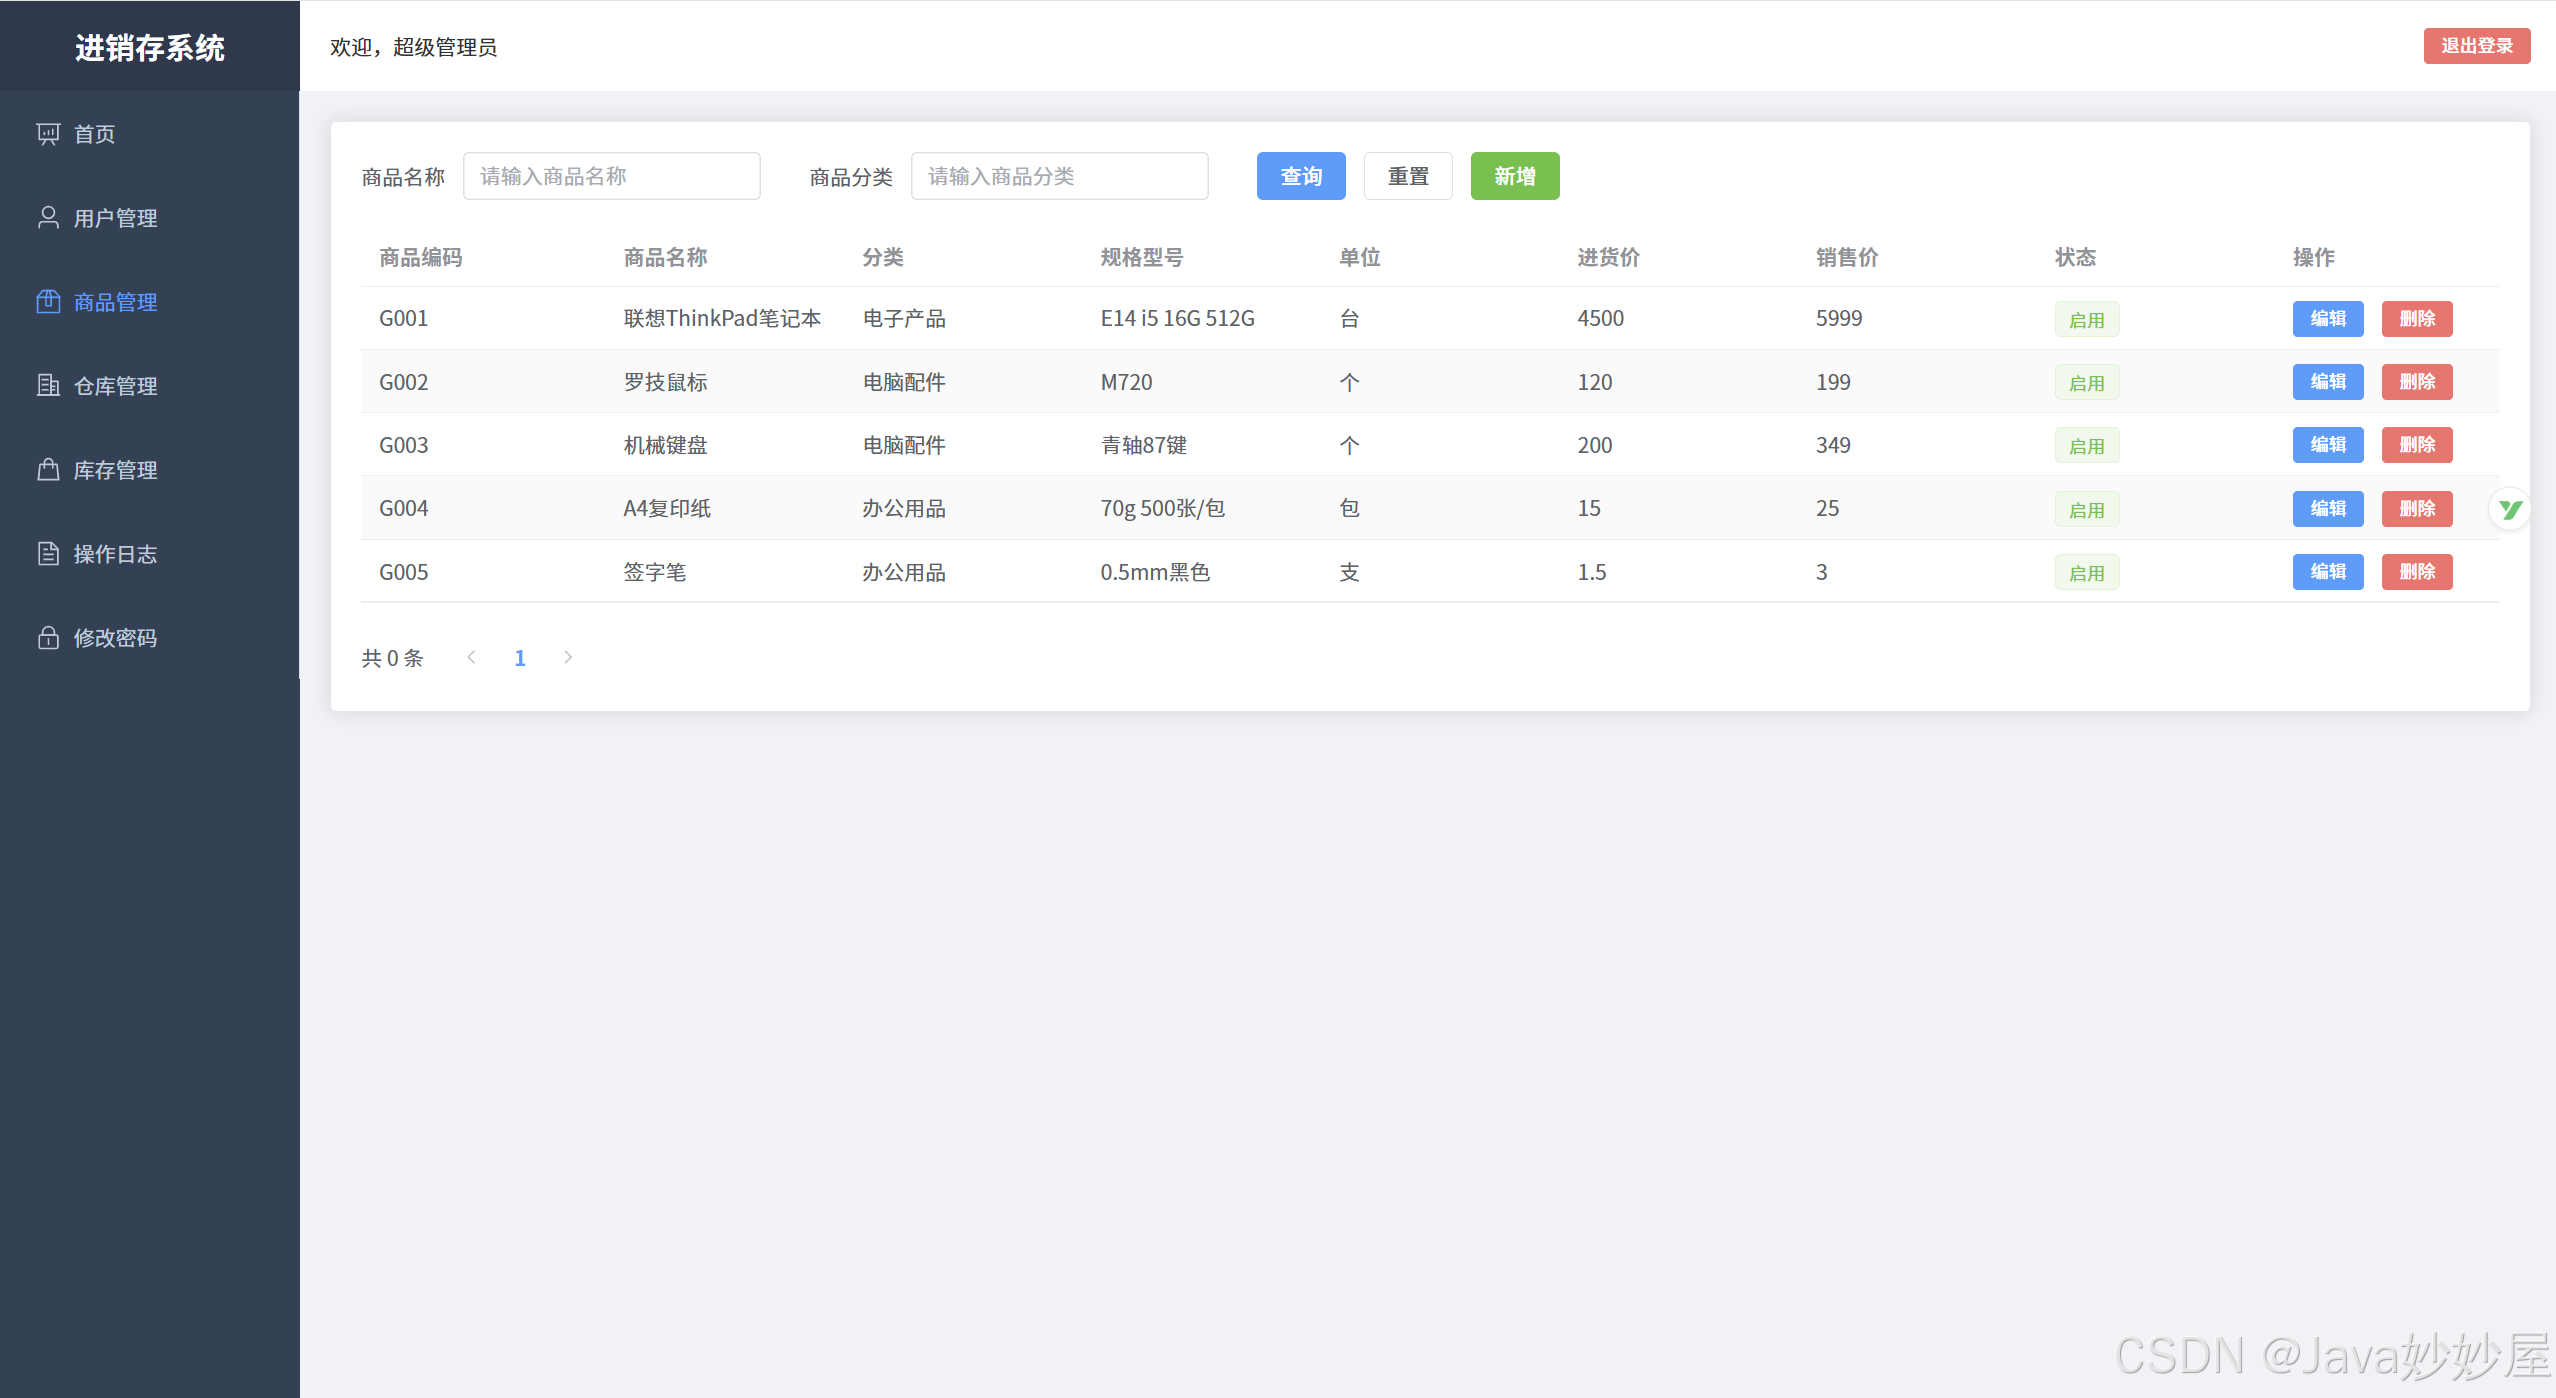Open 操作日志 menu item
The height and width of the screenshot is (1398, 2556).
click(x=149, y=554)
